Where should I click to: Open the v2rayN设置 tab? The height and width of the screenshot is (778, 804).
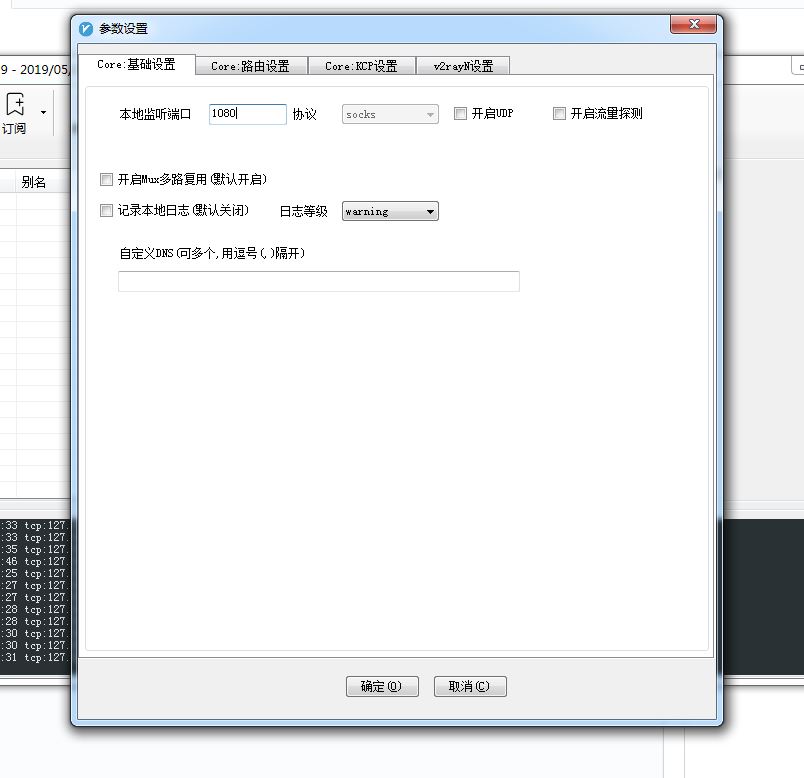(460, 65)
